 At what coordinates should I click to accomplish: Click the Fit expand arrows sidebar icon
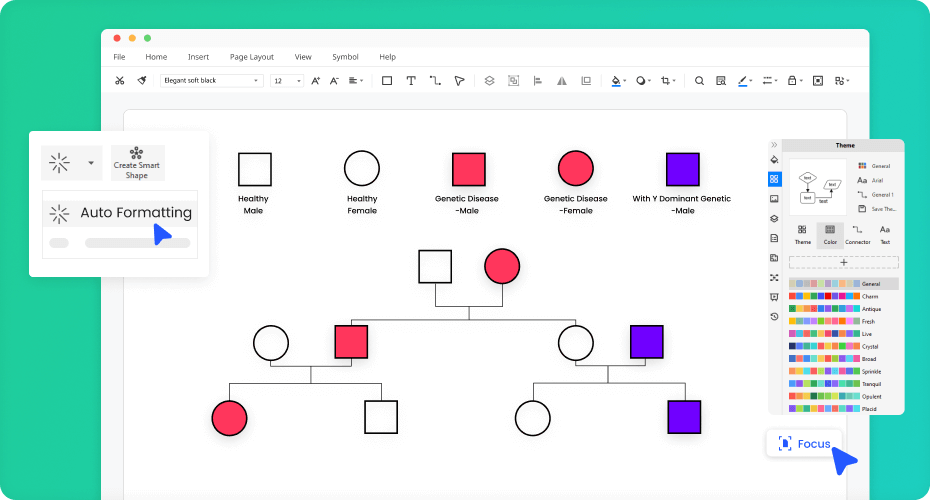point(774,278)
